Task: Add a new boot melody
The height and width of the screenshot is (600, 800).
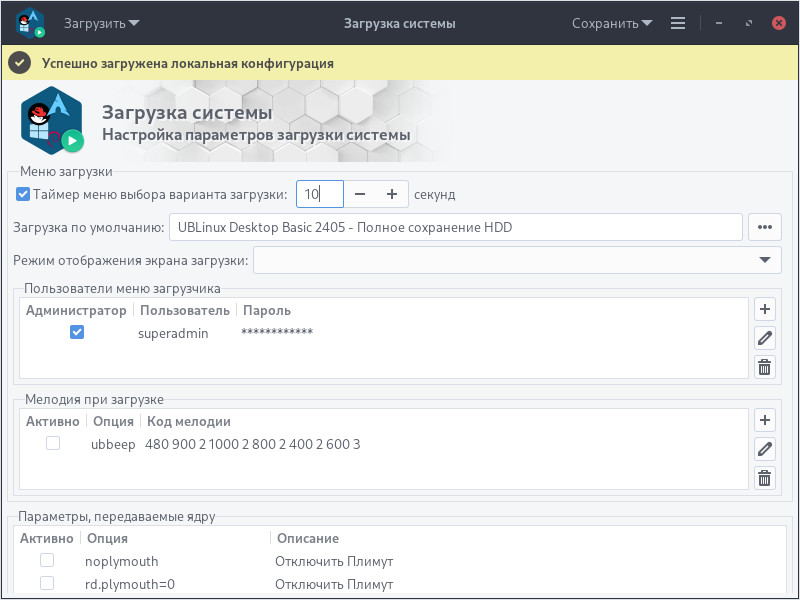Action: pos(764,420)
